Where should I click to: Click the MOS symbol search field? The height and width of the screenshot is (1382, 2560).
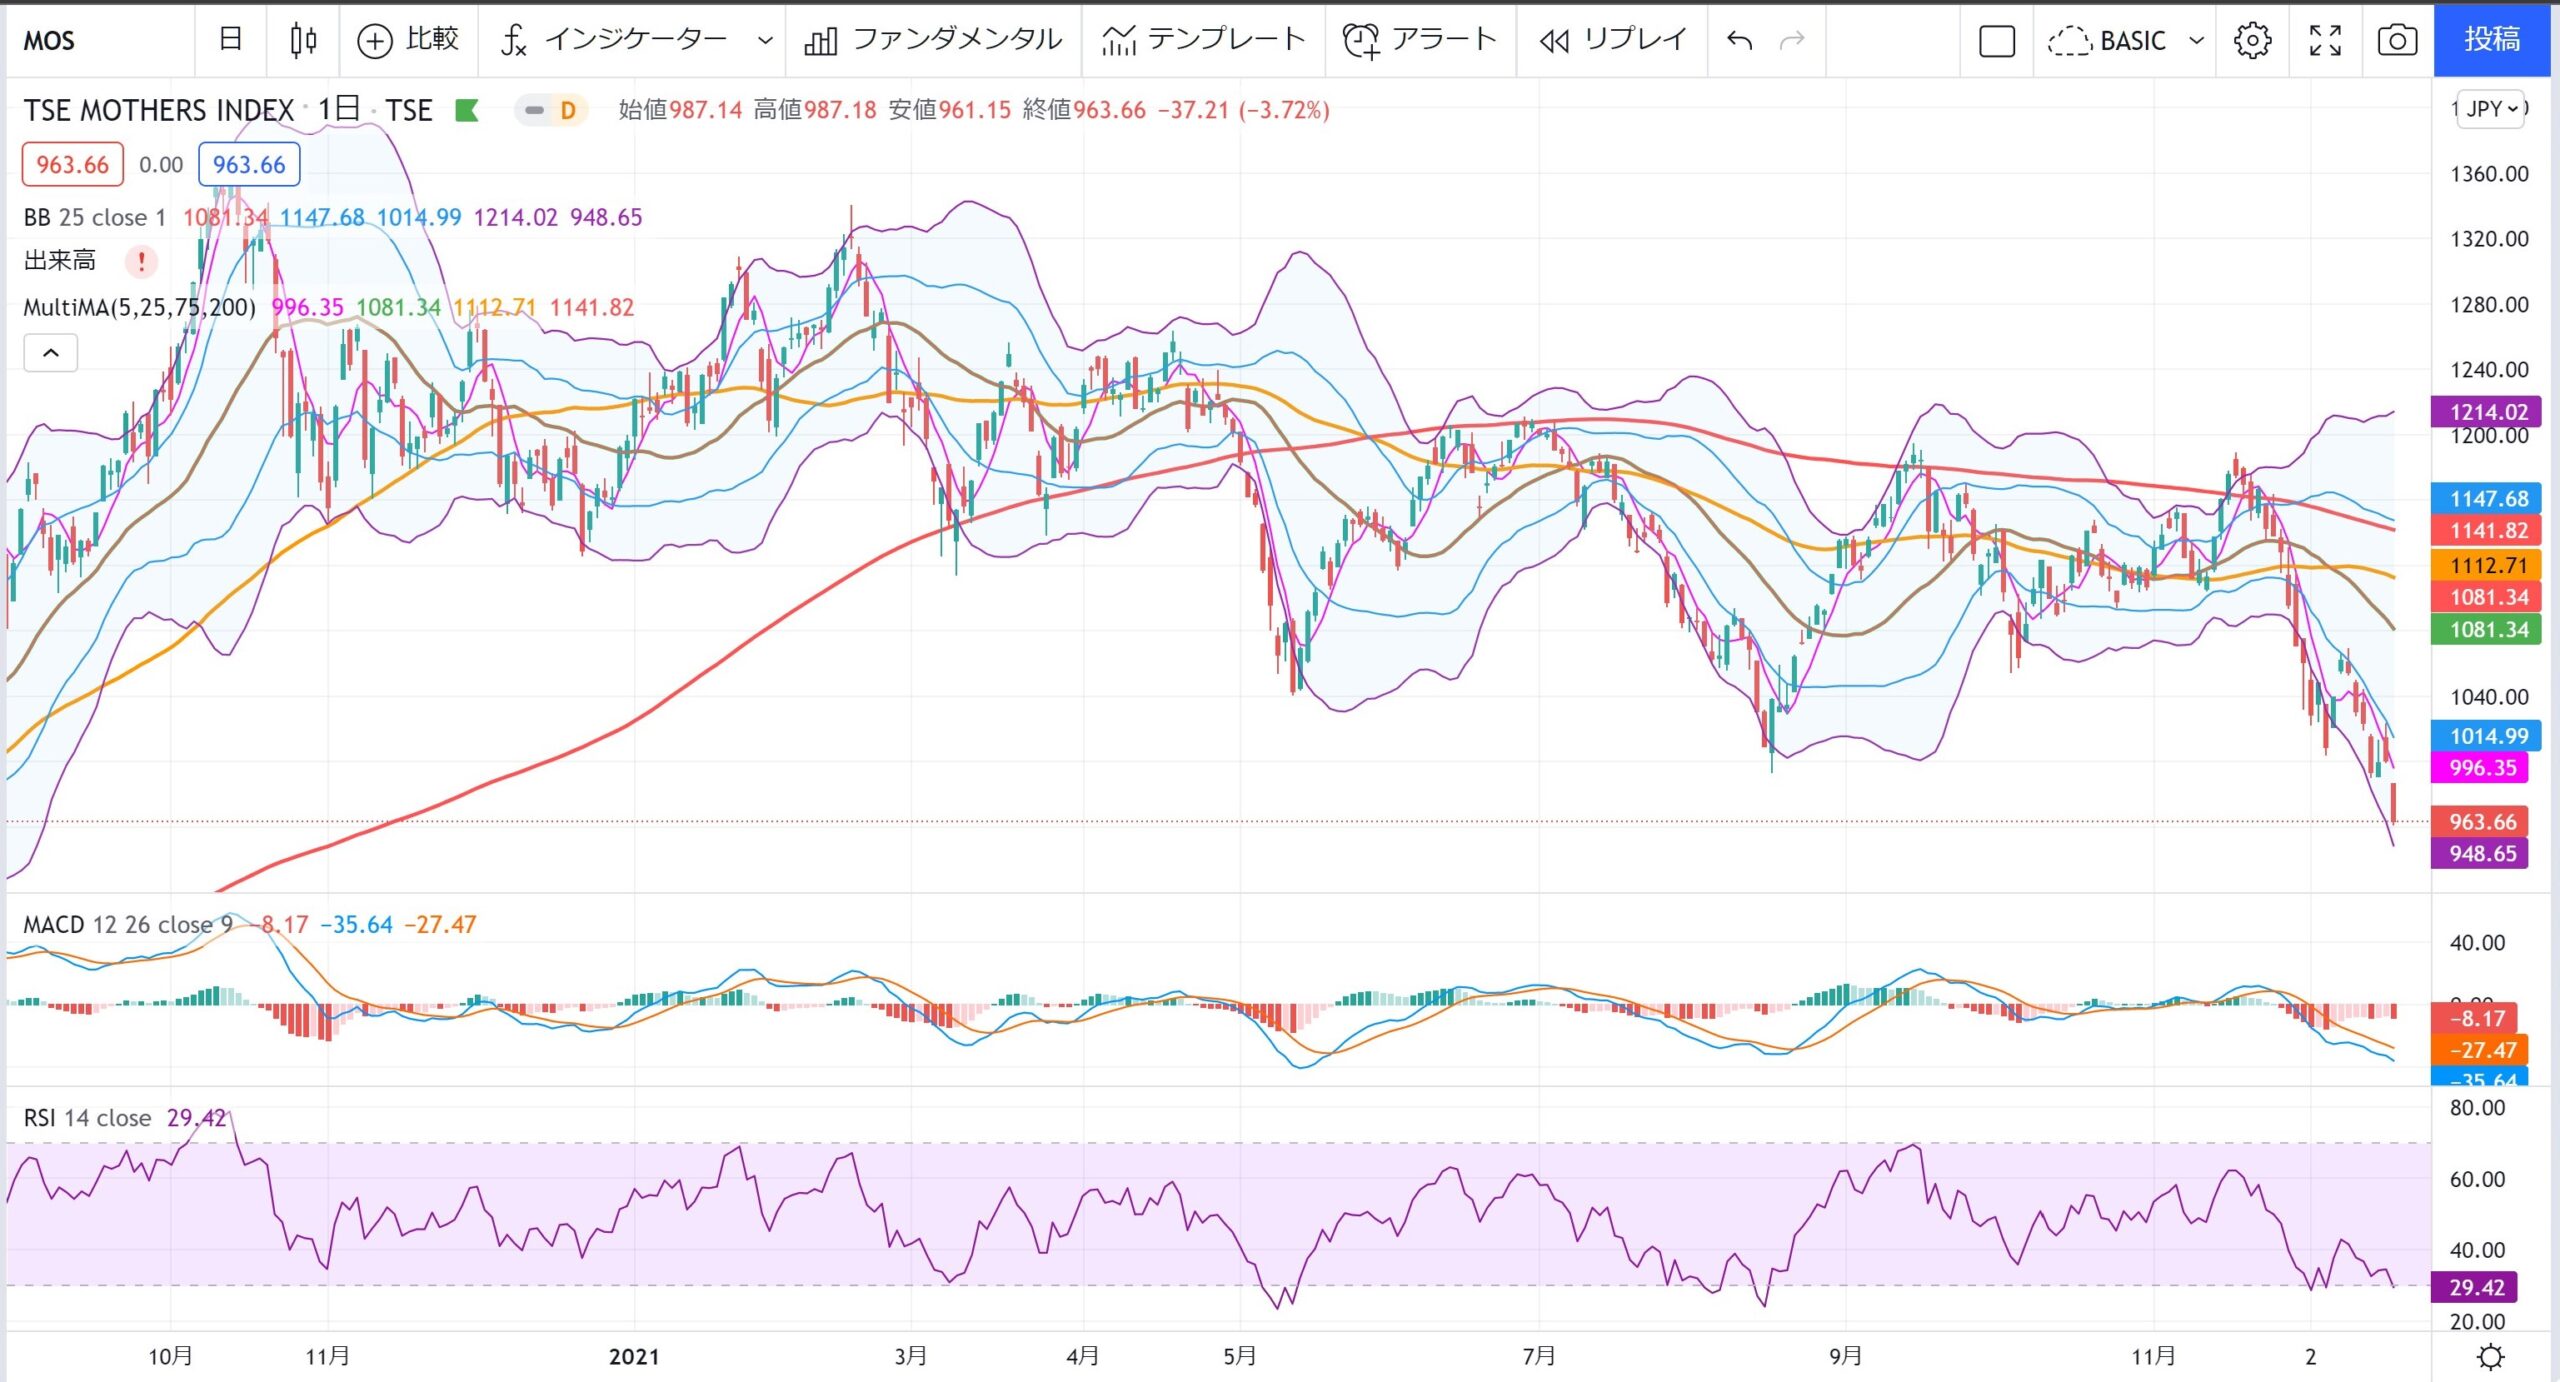coord(100,41)
